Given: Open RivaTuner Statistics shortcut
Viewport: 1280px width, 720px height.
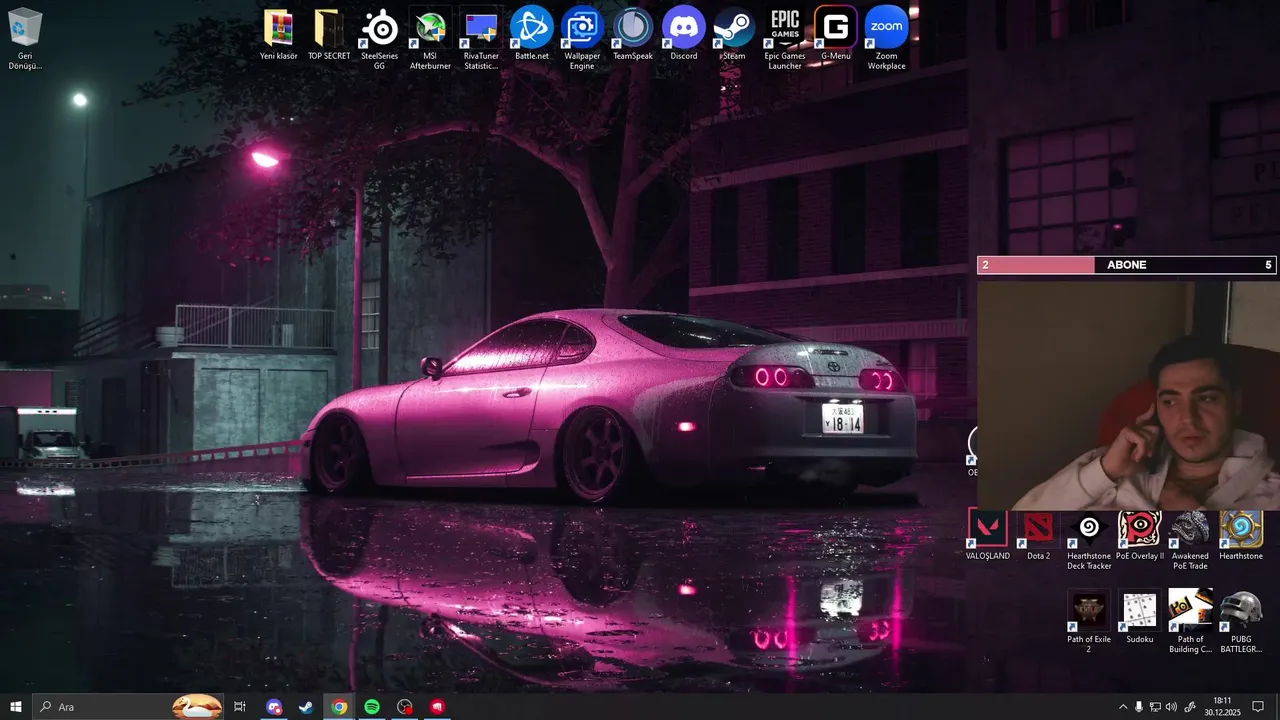Looking at the screenshot, I should click(x=481, y=39).
